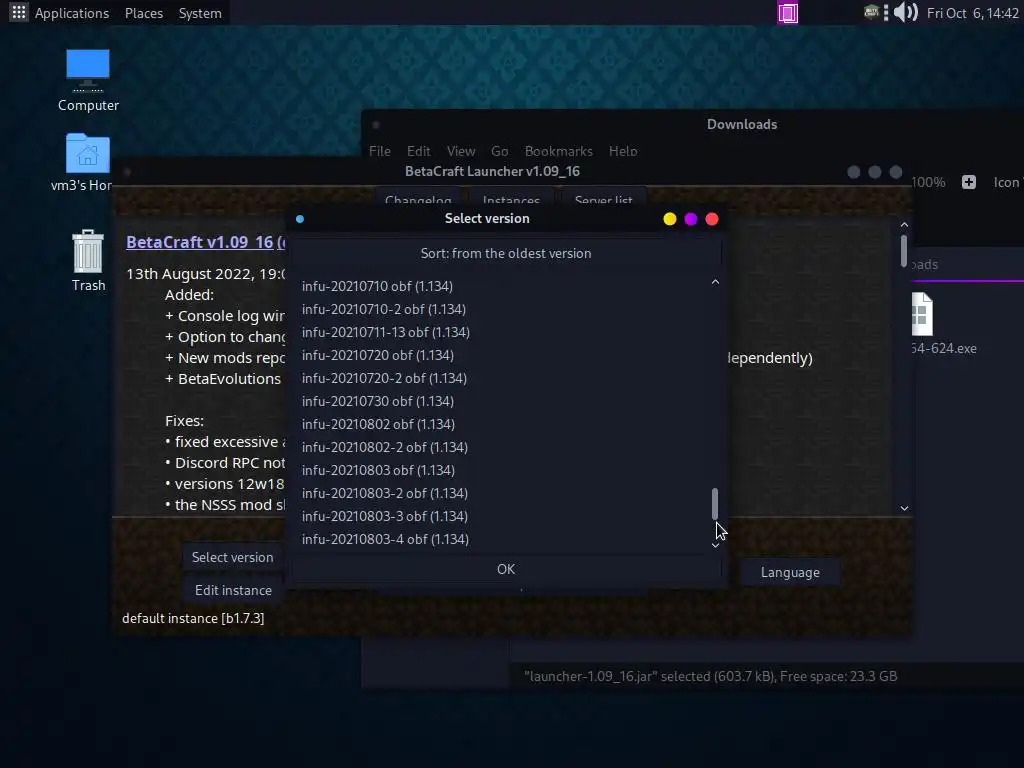
Task: Open the volume speaker icon in system tray
Action: (906, 12)
